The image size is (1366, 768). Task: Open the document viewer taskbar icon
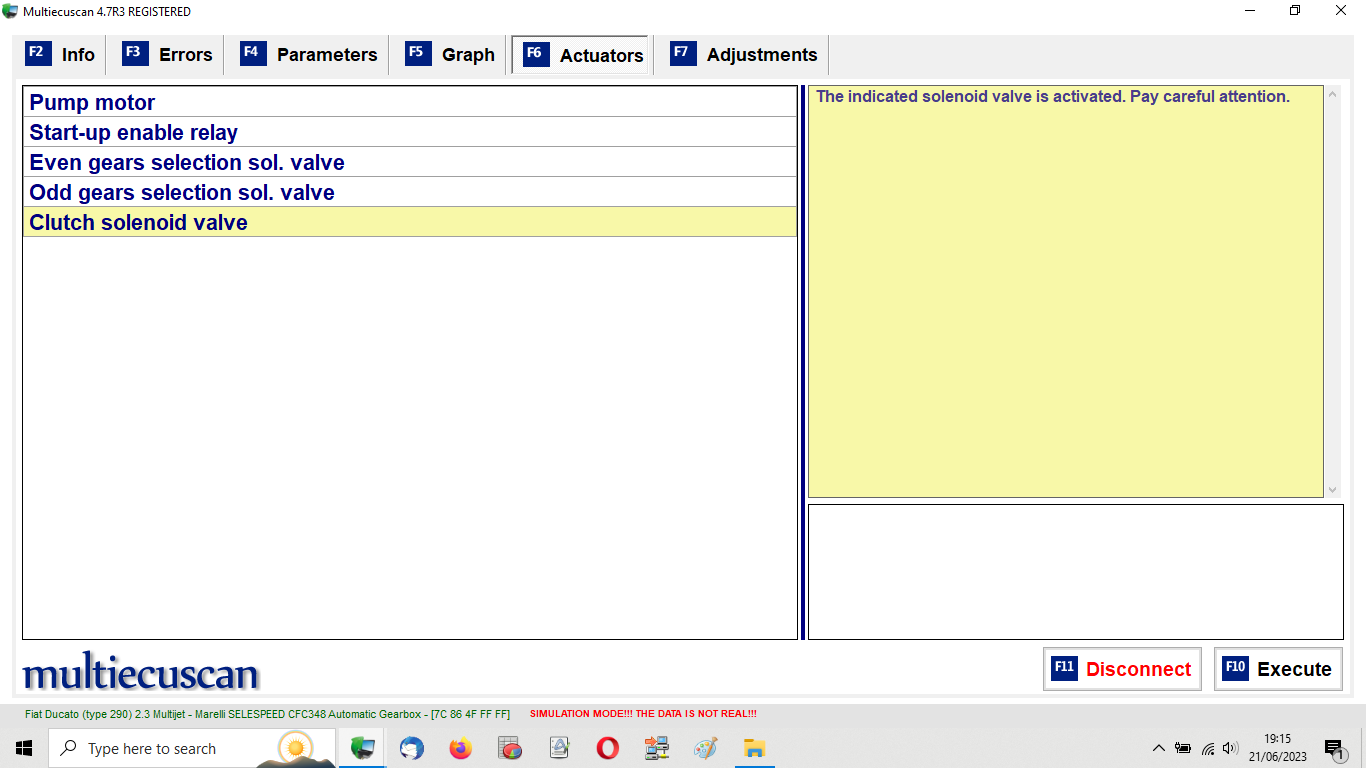[559, 748]
